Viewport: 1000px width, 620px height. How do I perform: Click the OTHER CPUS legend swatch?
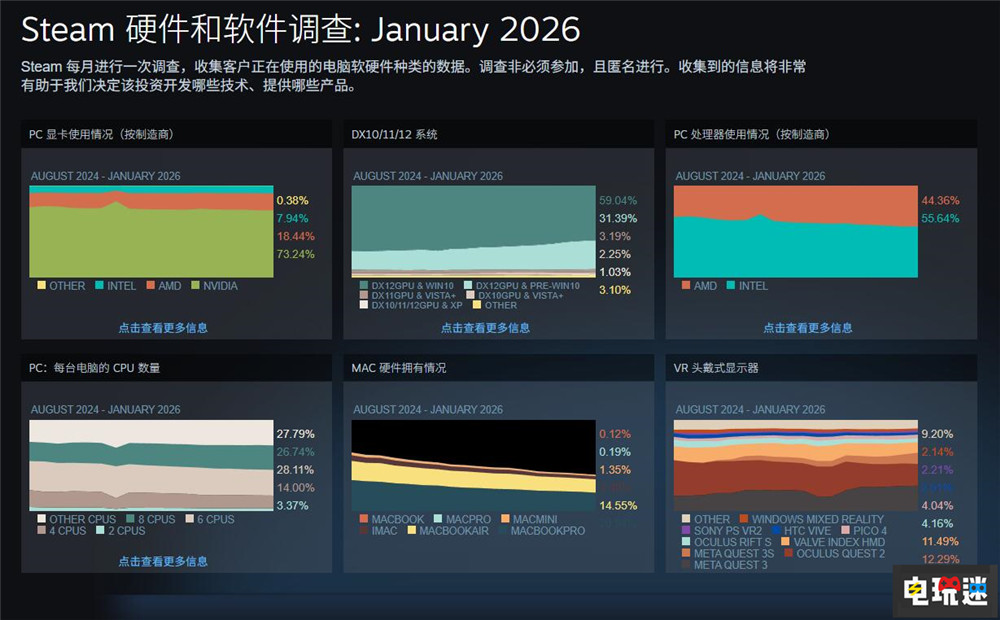[41, 519]
